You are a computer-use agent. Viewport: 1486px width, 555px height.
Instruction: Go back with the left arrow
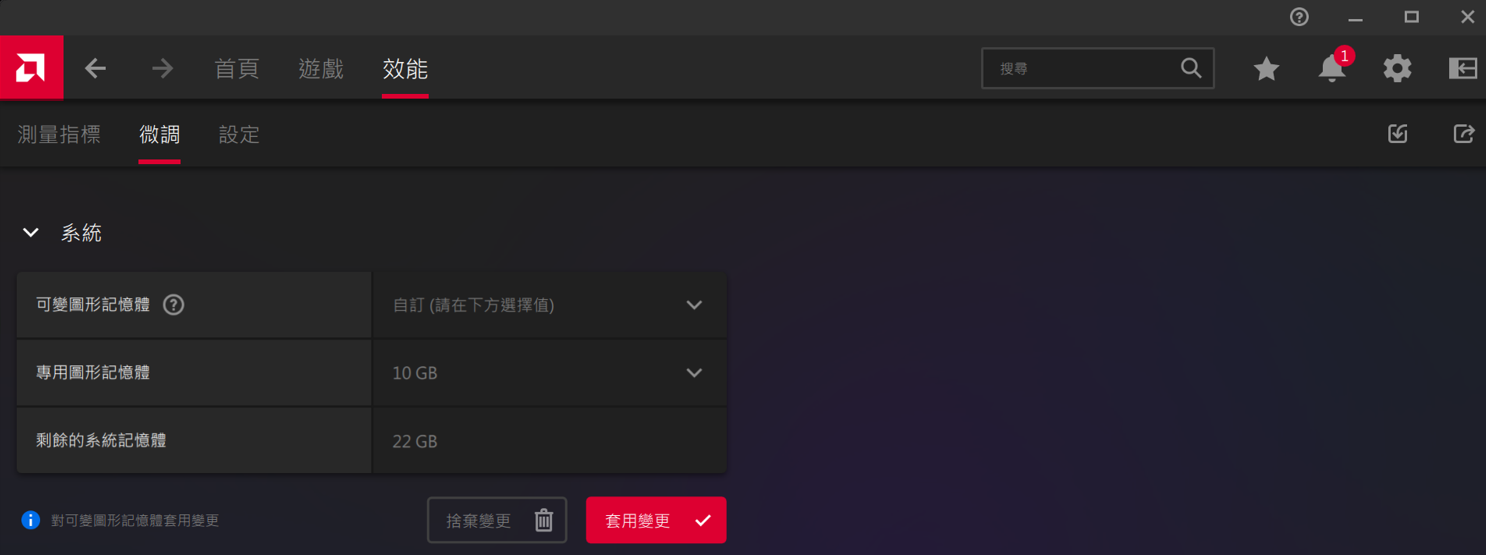95,68
